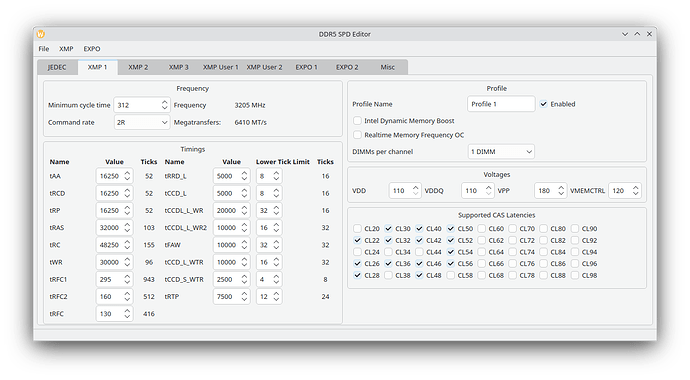Click the tRFC2 value spinner
The width and height of the screenshot is (690, 380).
(114, 296)
